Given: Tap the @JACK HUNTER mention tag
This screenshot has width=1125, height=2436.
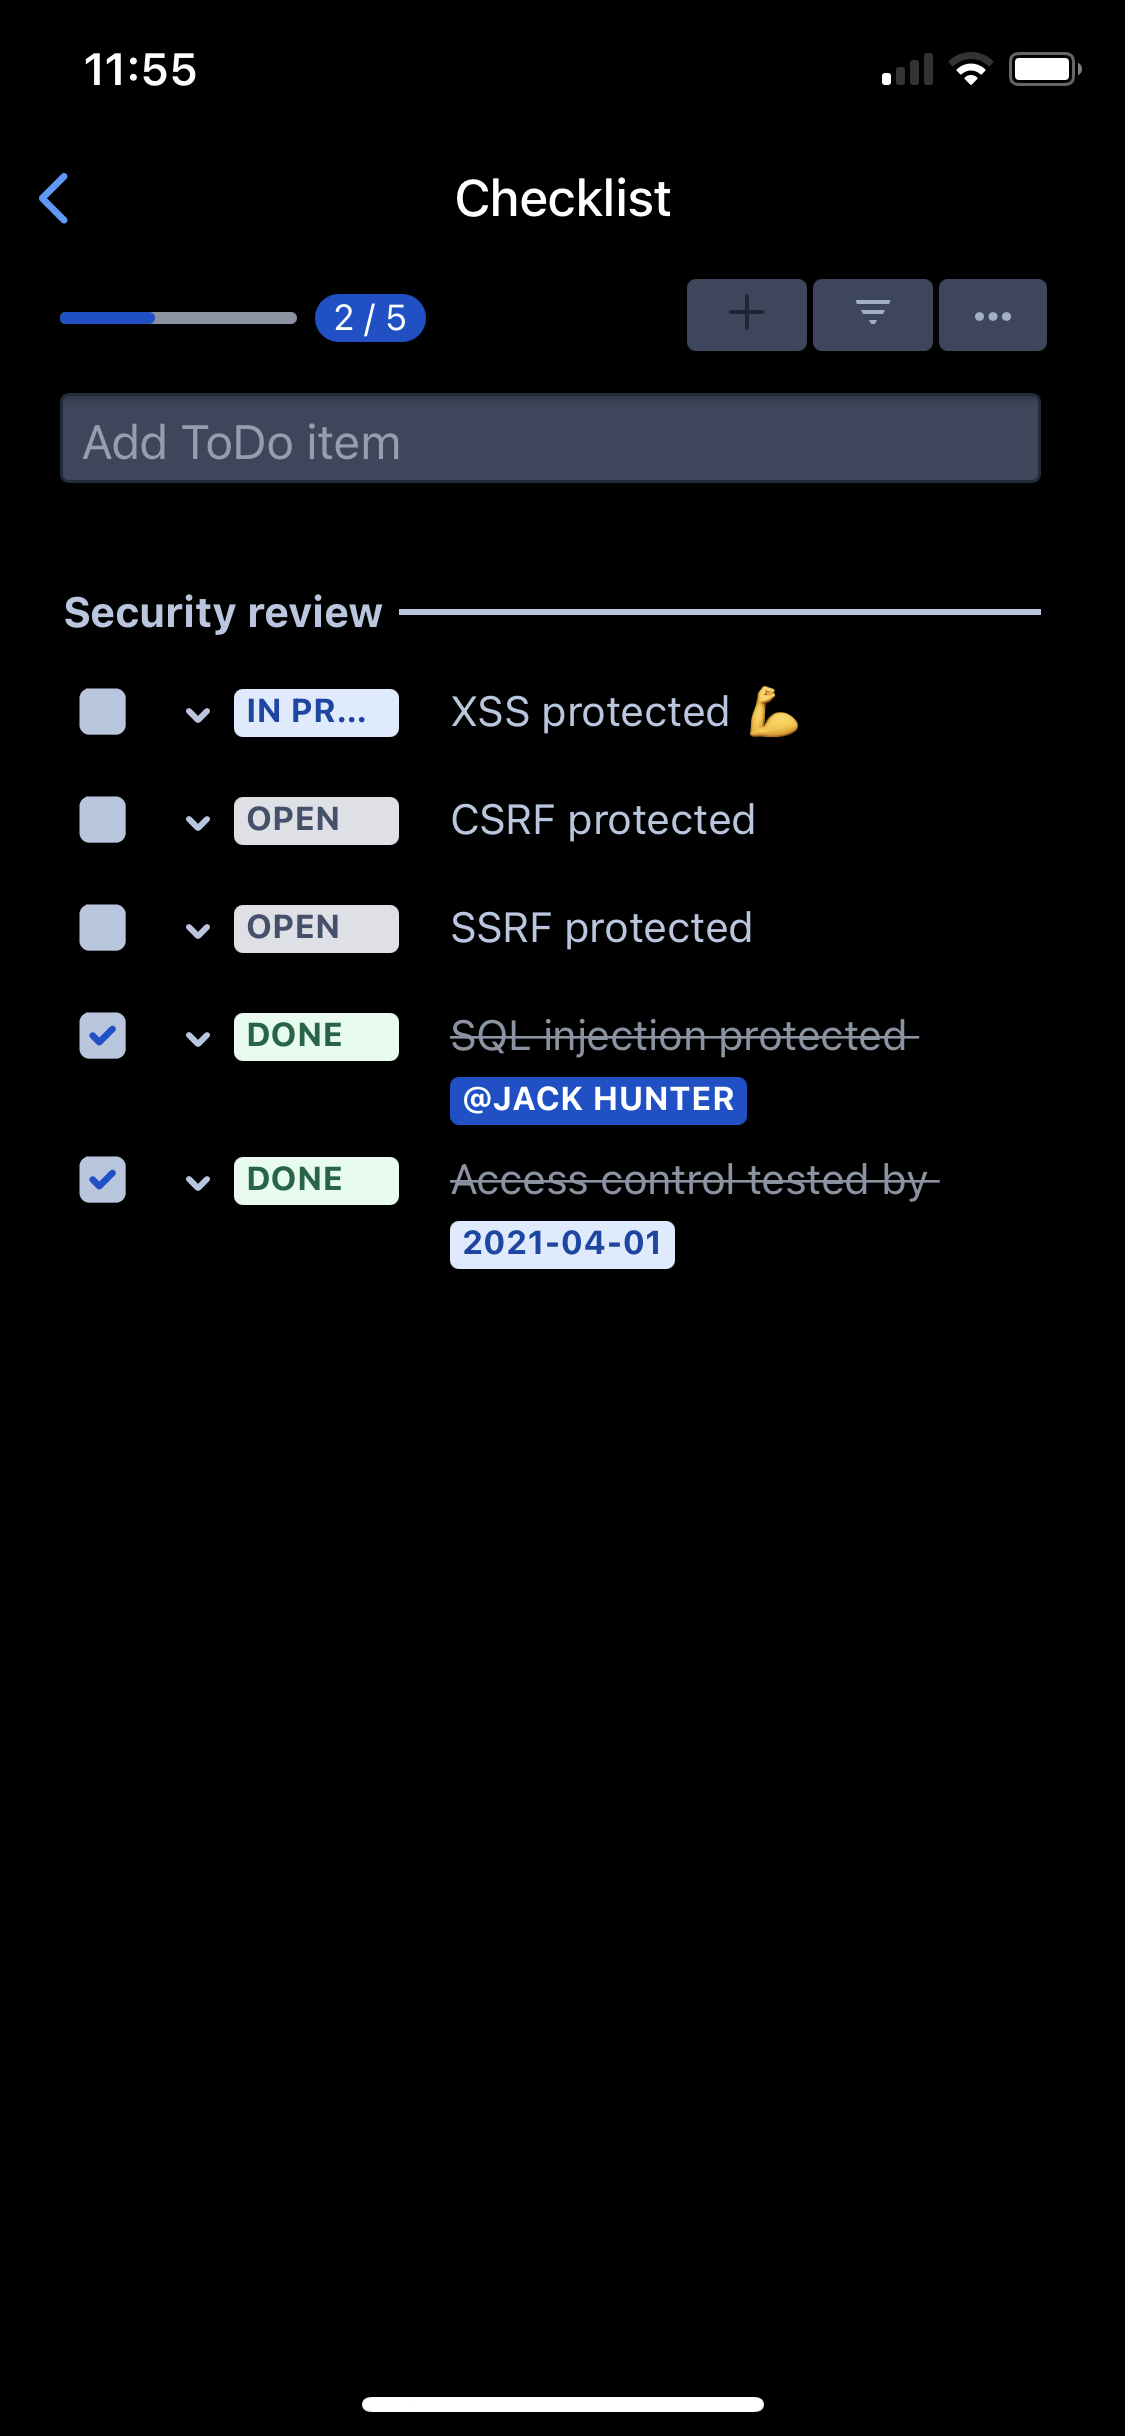Looking at the screenshot, I should pos(598,1100).
